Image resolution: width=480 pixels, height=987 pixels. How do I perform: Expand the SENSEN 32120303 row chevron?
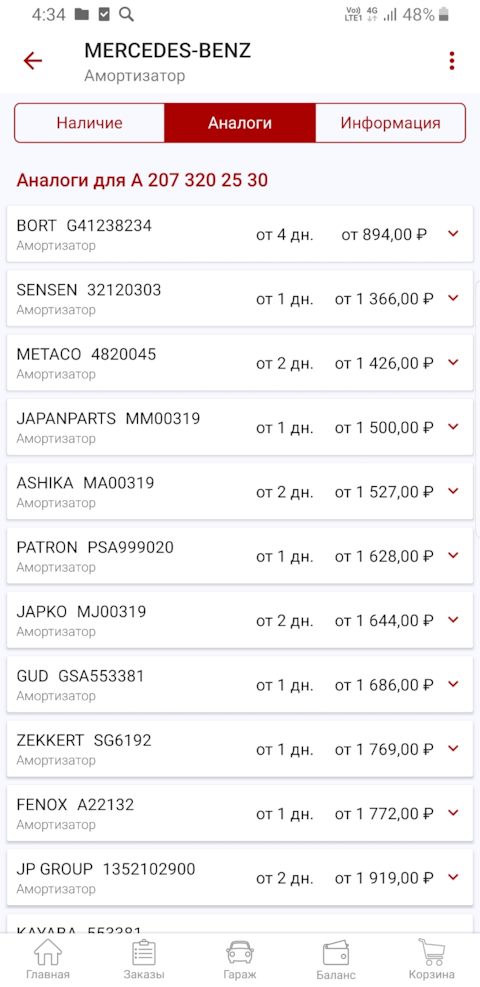coord(453,298)
